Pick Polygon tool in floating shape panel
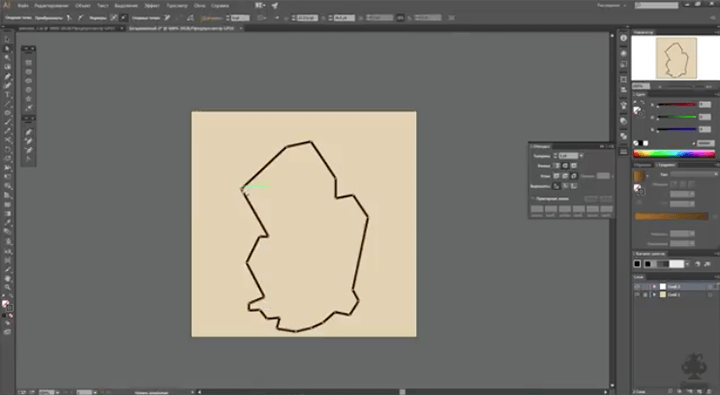 click(28, 90)
